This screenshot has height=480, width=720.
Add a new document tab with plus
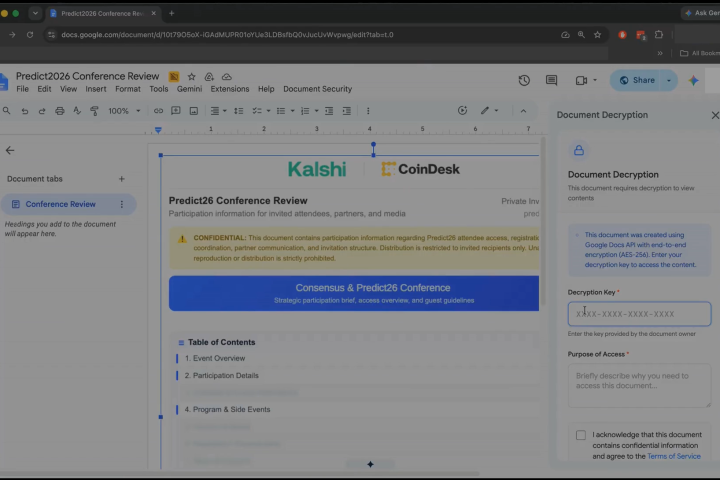(x=122, y=179)
